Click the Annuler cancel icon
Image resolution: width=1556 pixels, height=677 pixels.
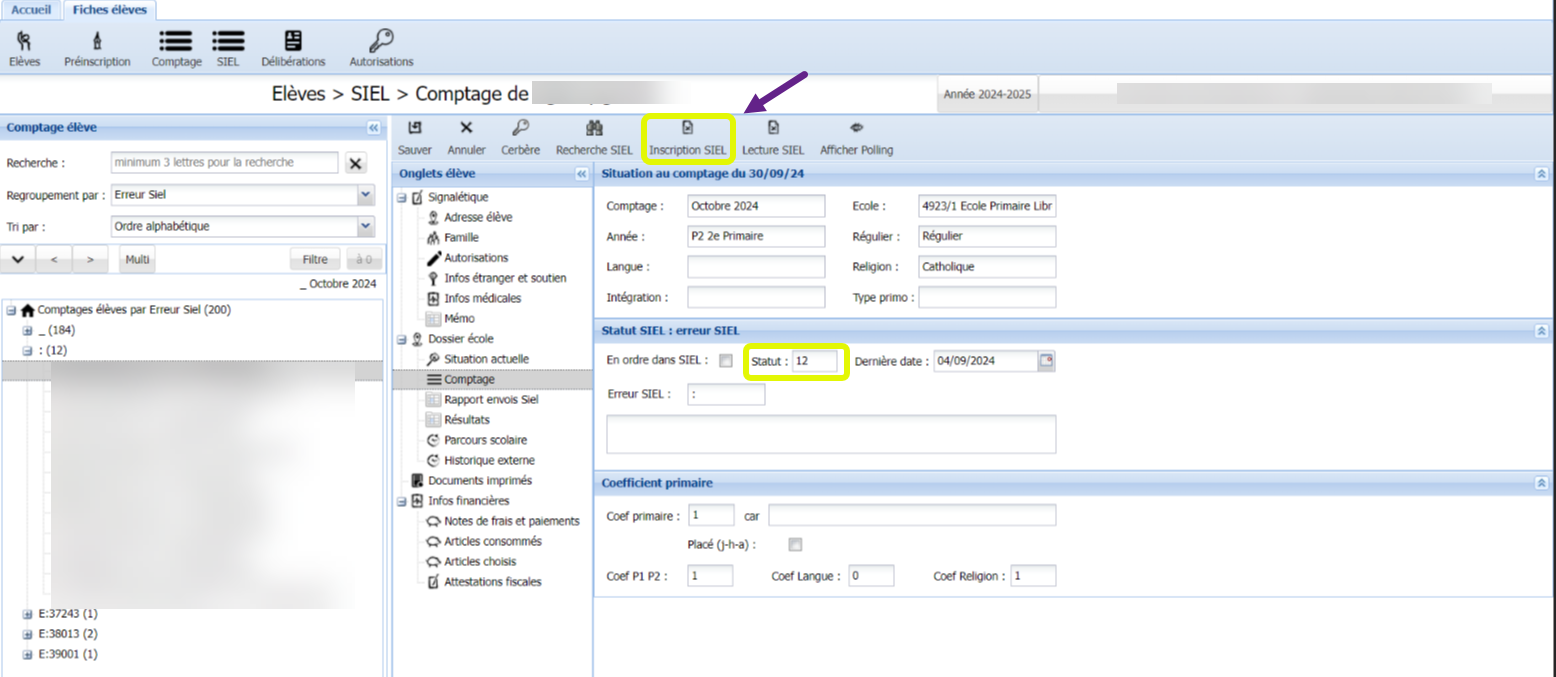click(466, 128)
